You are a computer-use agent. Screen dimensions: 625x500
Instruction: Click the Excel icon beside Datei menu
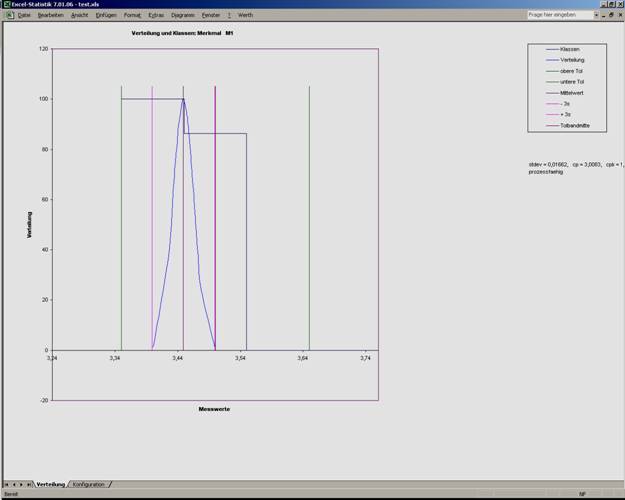coord(8,15)
